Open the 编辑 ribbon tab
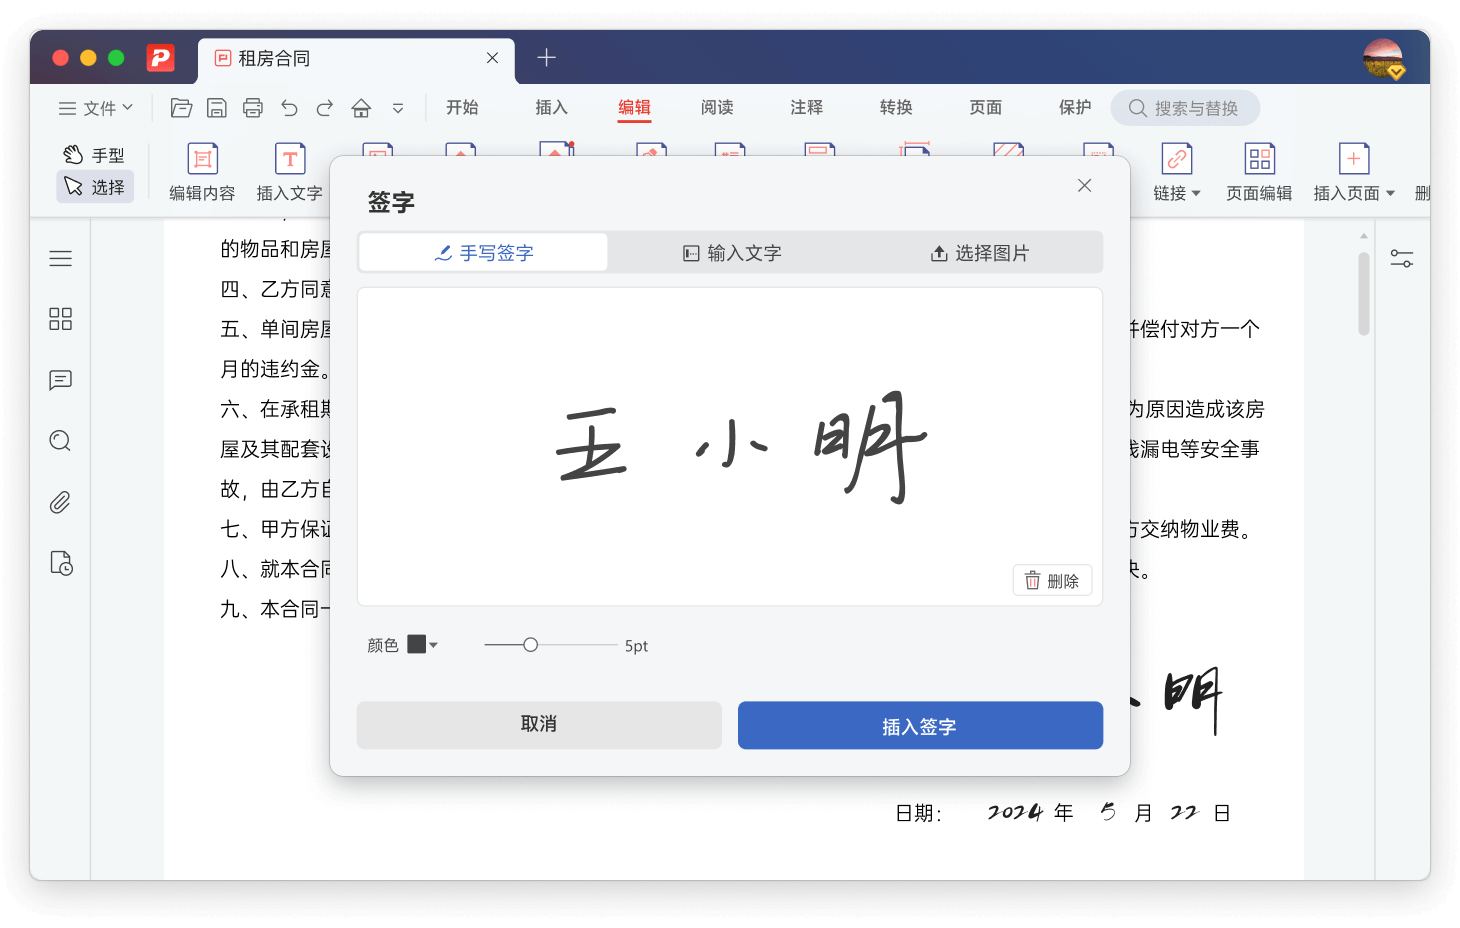 click(634, 107)
